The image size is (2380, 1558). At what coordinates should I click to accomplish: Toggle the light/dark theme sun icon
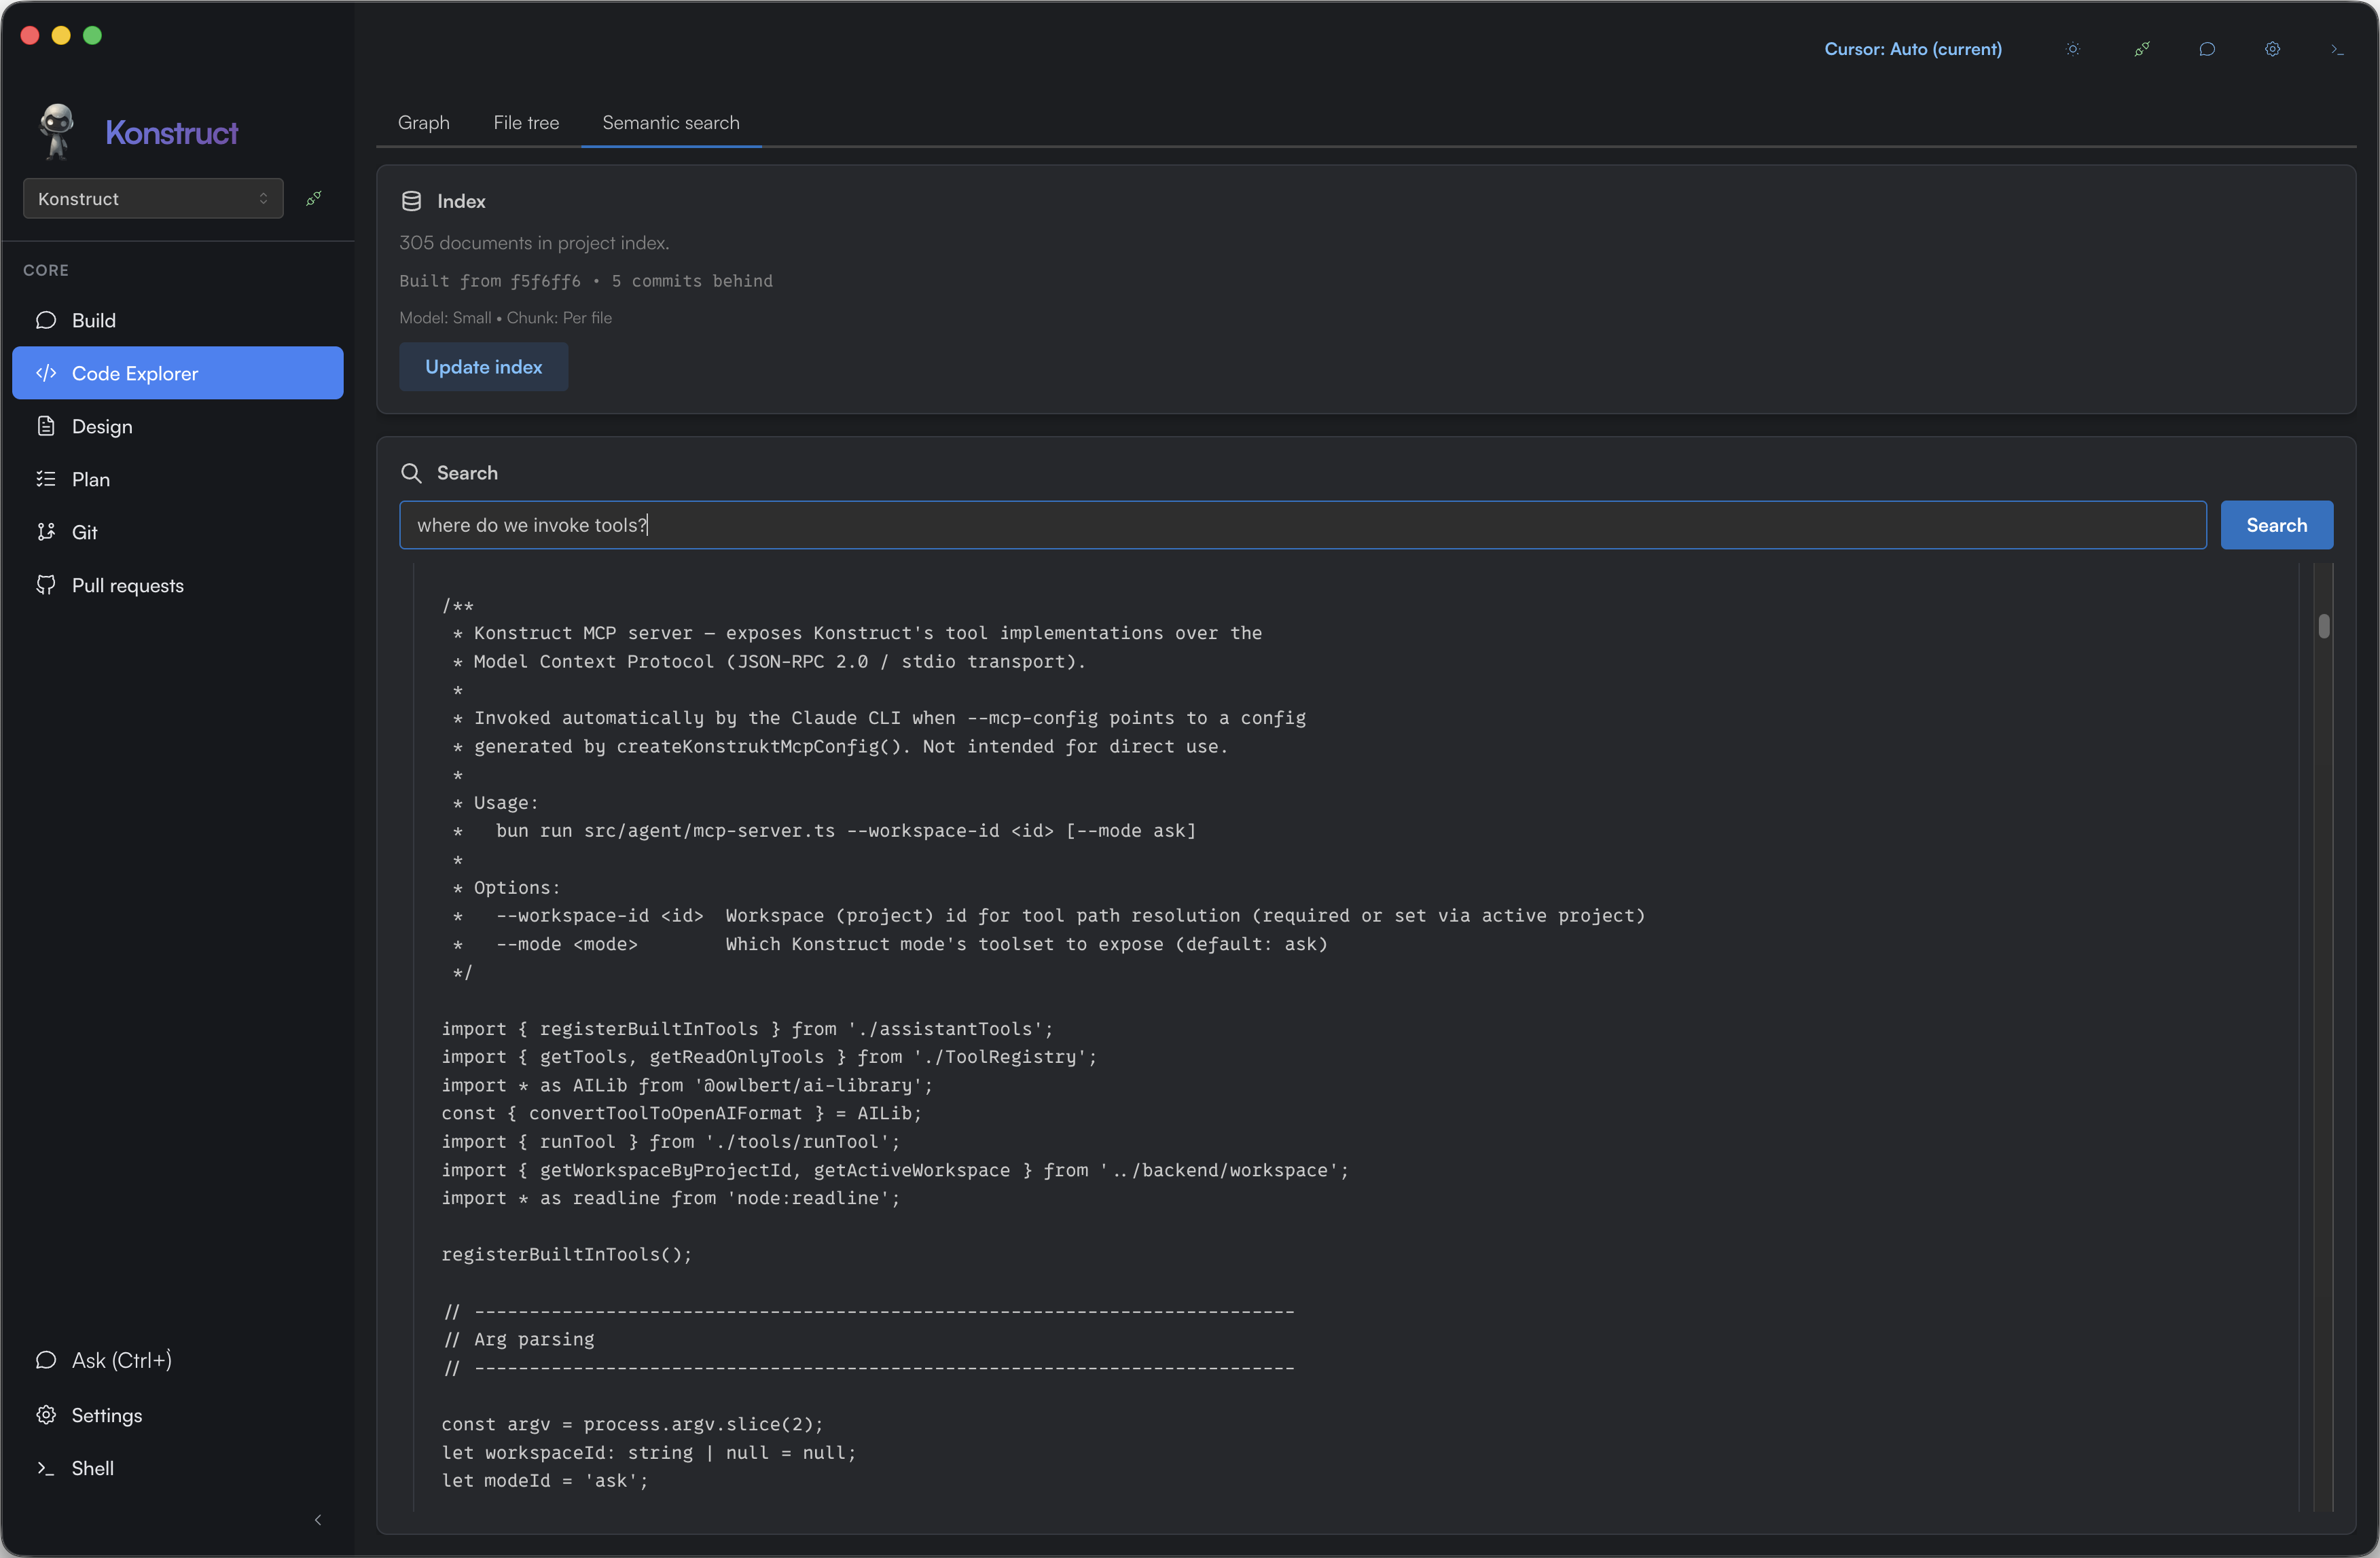point(2073,49)
